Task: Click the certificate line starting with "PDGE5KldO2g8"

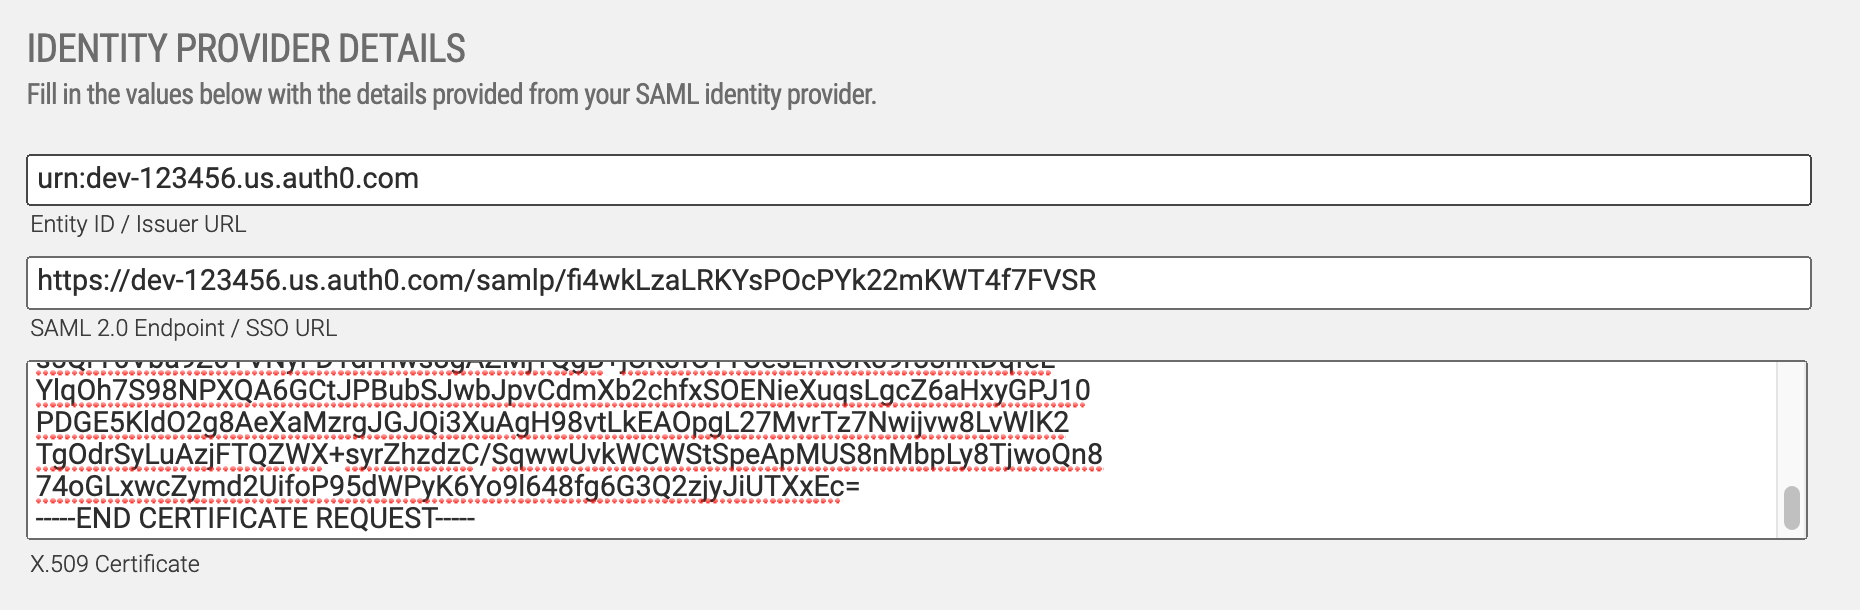Action: pyautogui.click(x=552, y=423)
